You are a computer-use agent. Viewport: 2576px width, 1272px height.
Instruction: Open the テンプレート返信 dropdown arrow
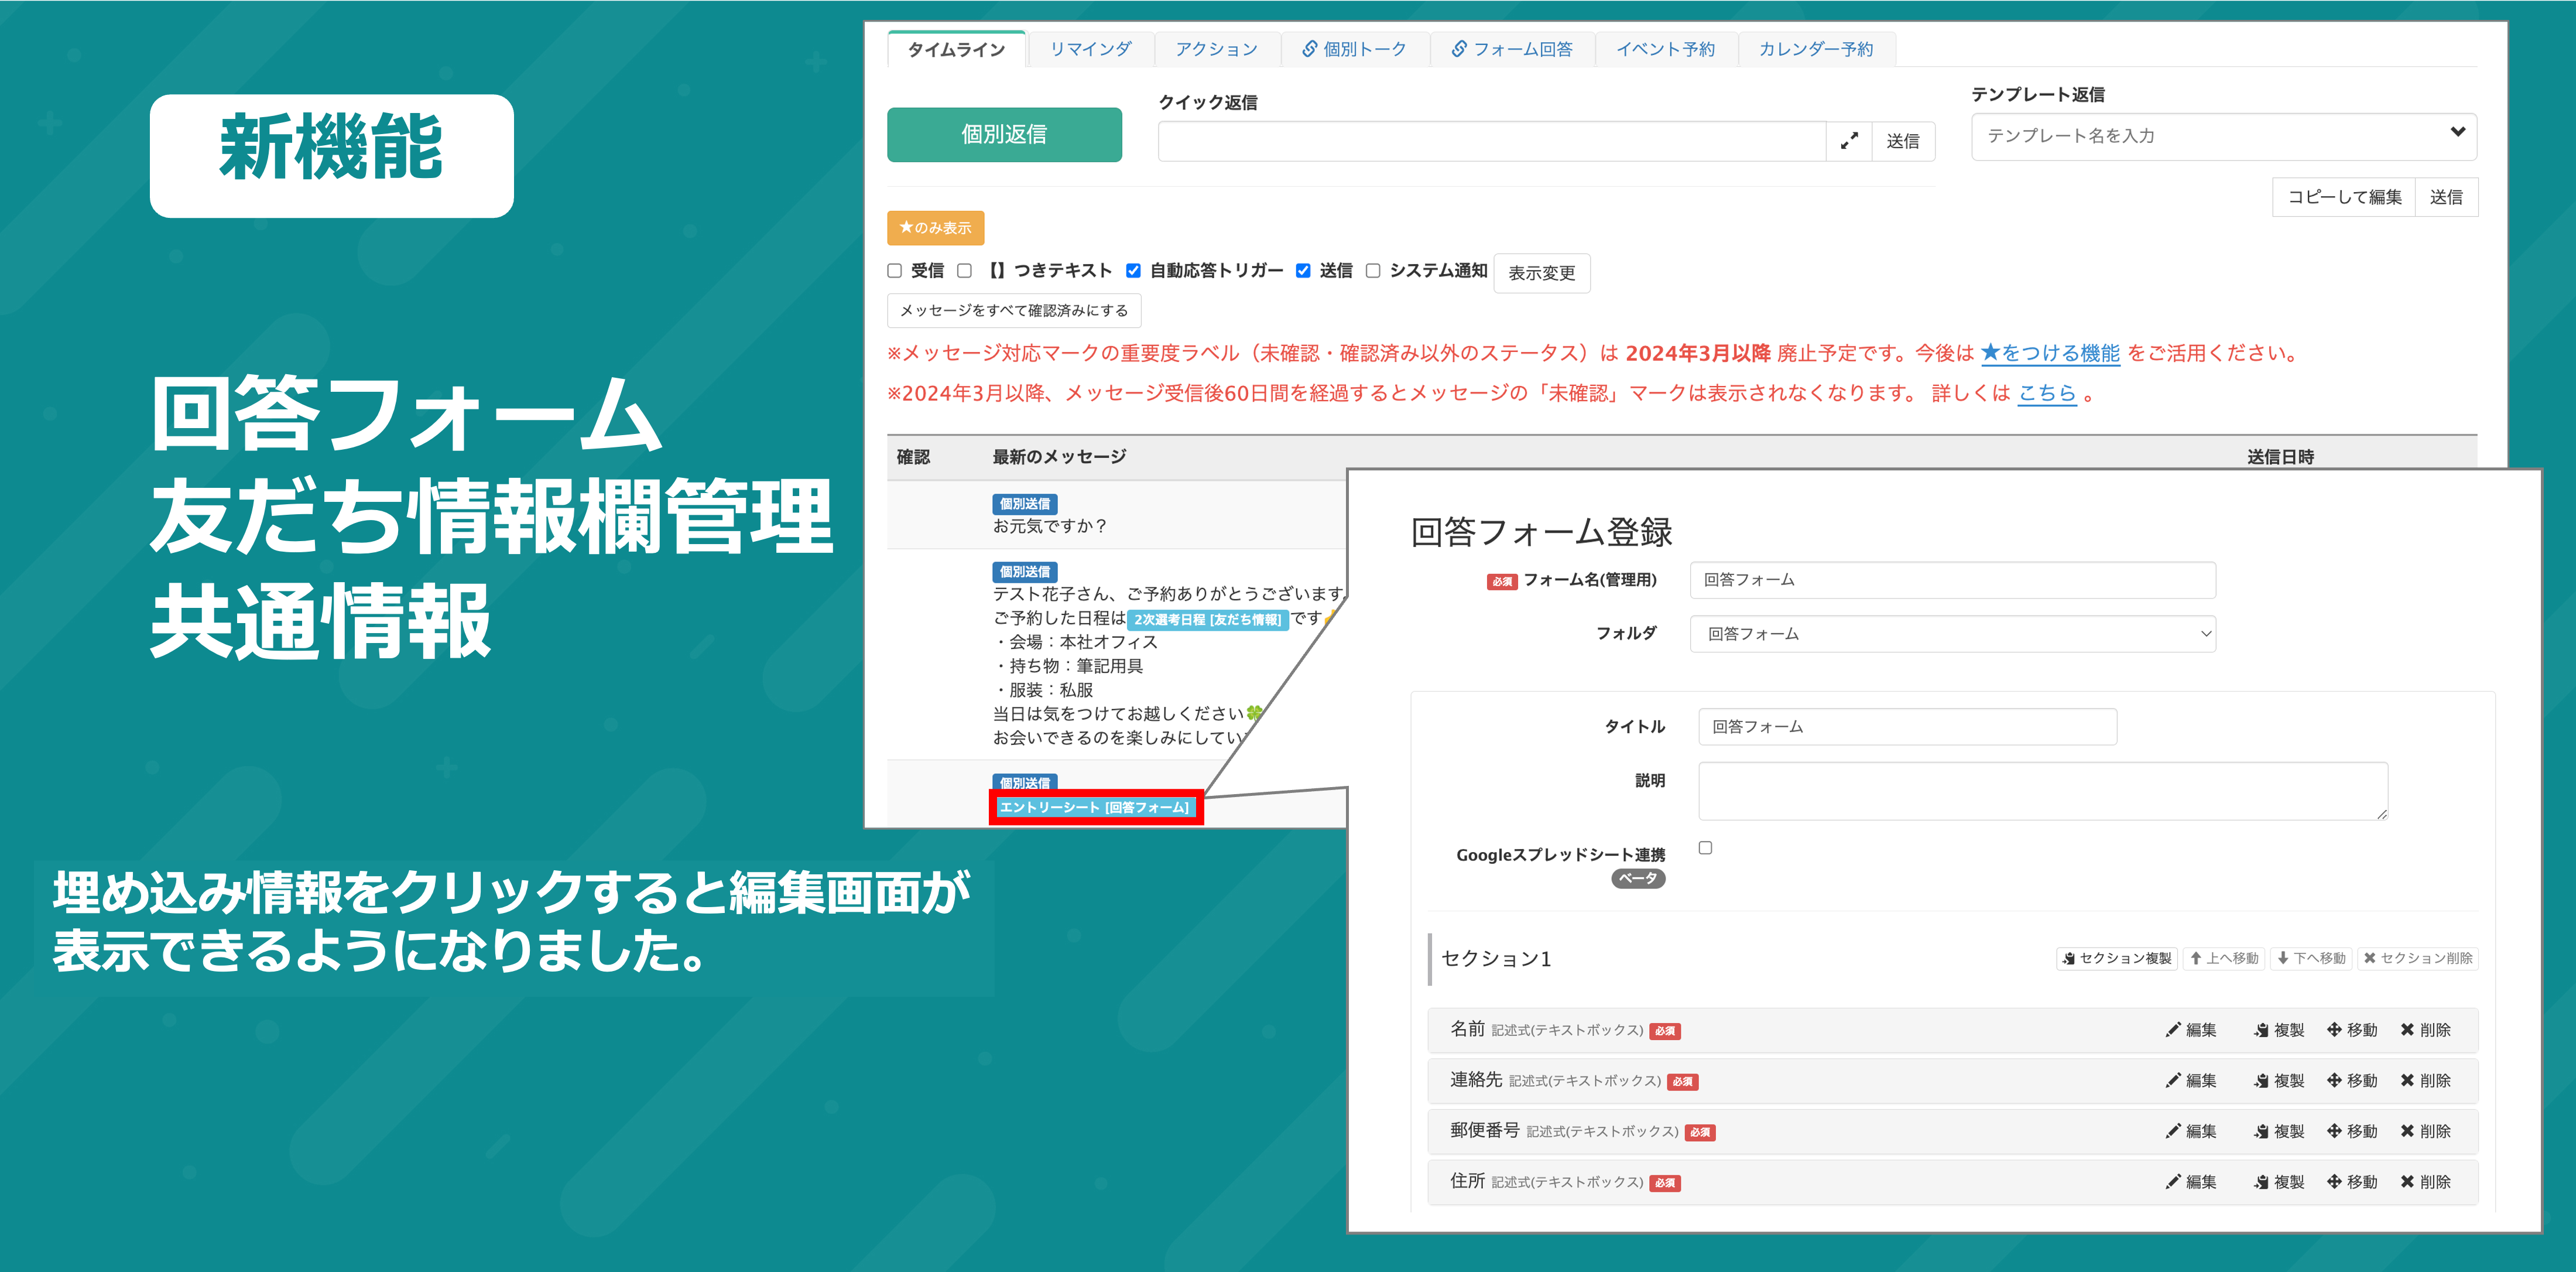click(x=2457, y=133)
